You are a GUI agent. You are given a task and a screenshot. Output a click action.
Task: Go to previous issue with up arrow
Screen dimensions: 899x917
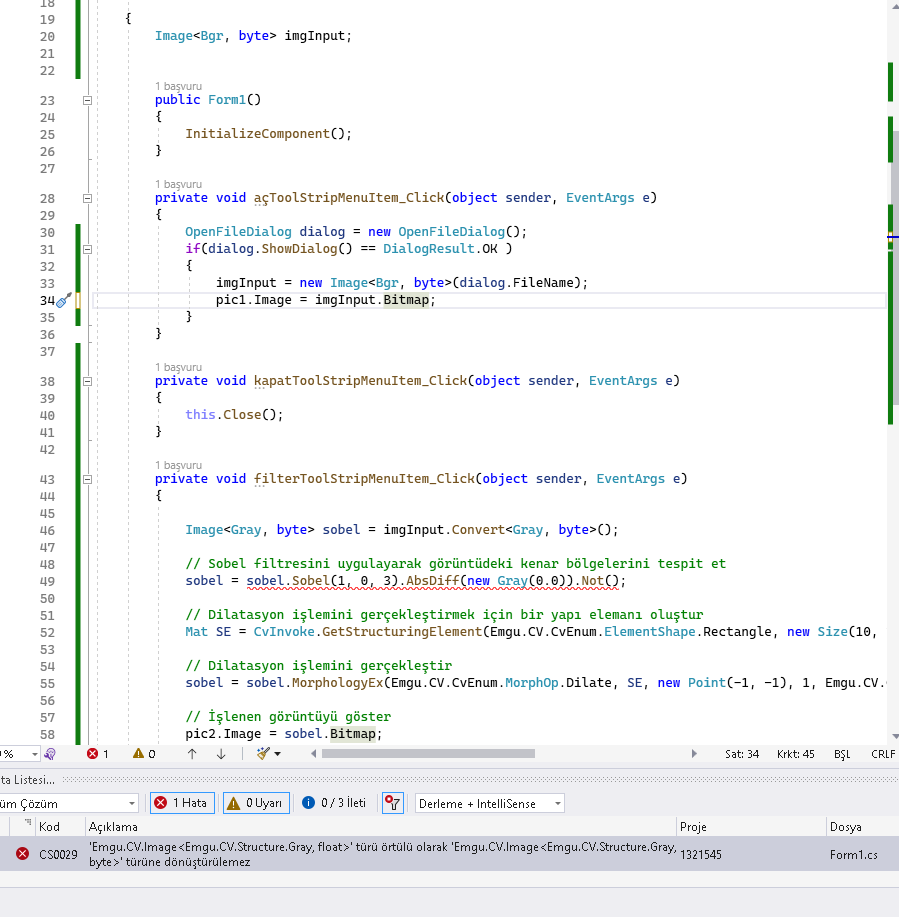point(192,754)
